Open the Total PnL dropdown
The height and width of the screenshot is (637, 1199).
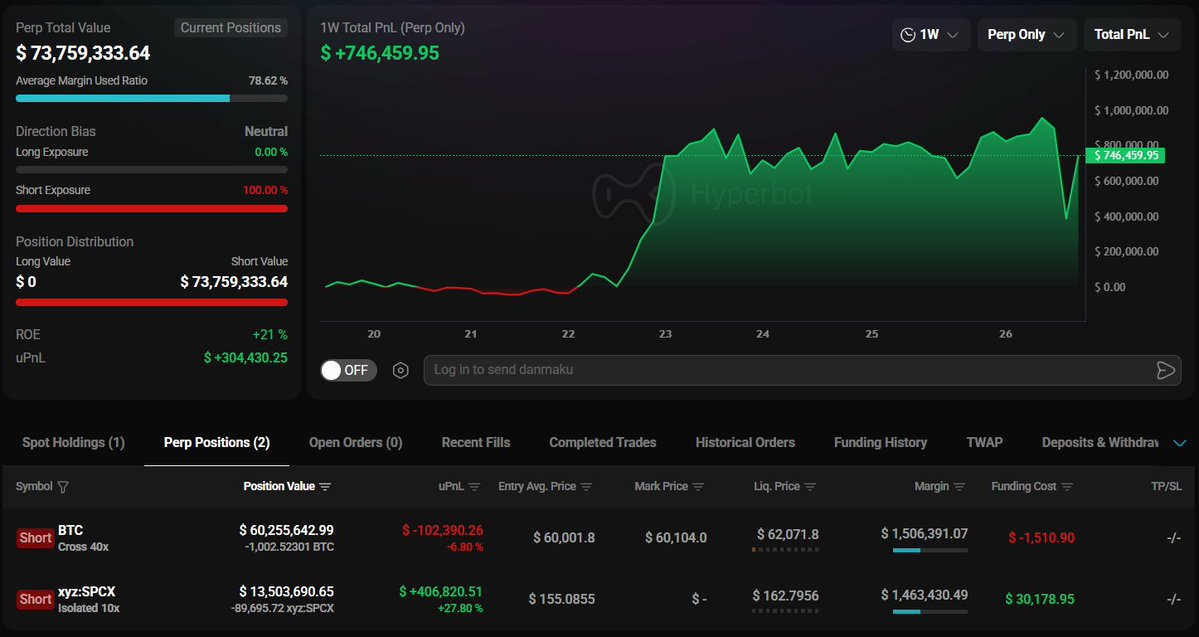point(1132,34)
